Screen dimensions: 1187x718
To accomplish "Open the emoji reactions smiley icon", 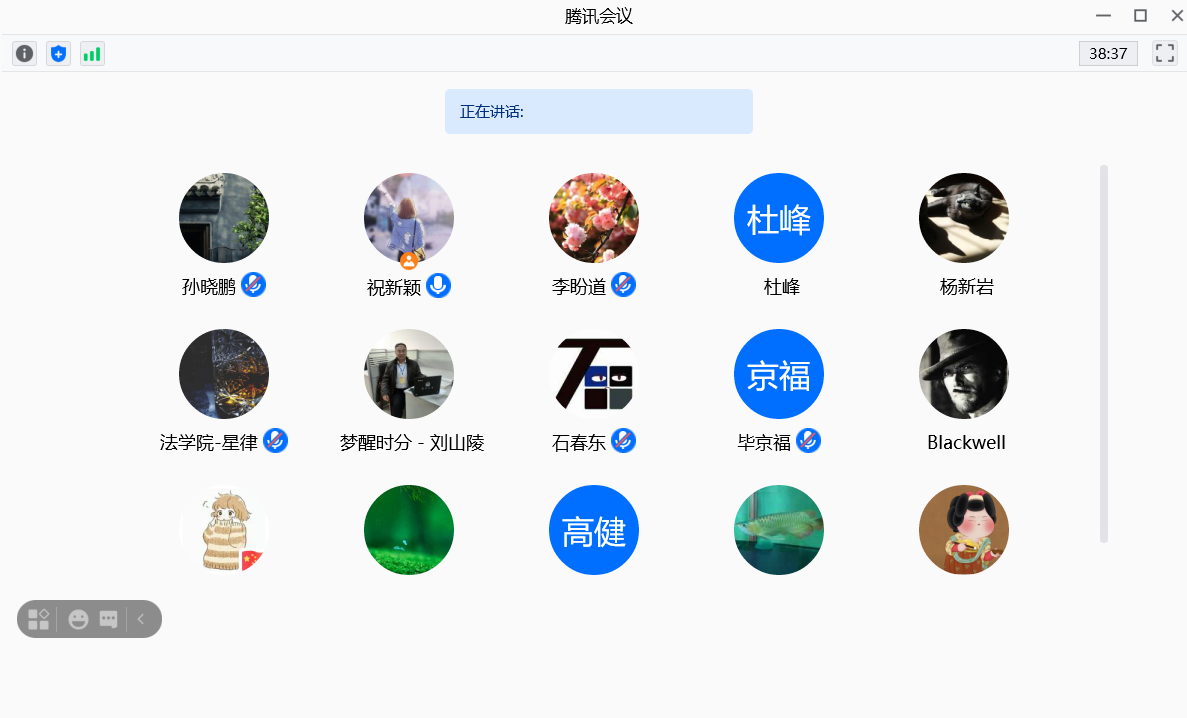I will pos(78,619).
